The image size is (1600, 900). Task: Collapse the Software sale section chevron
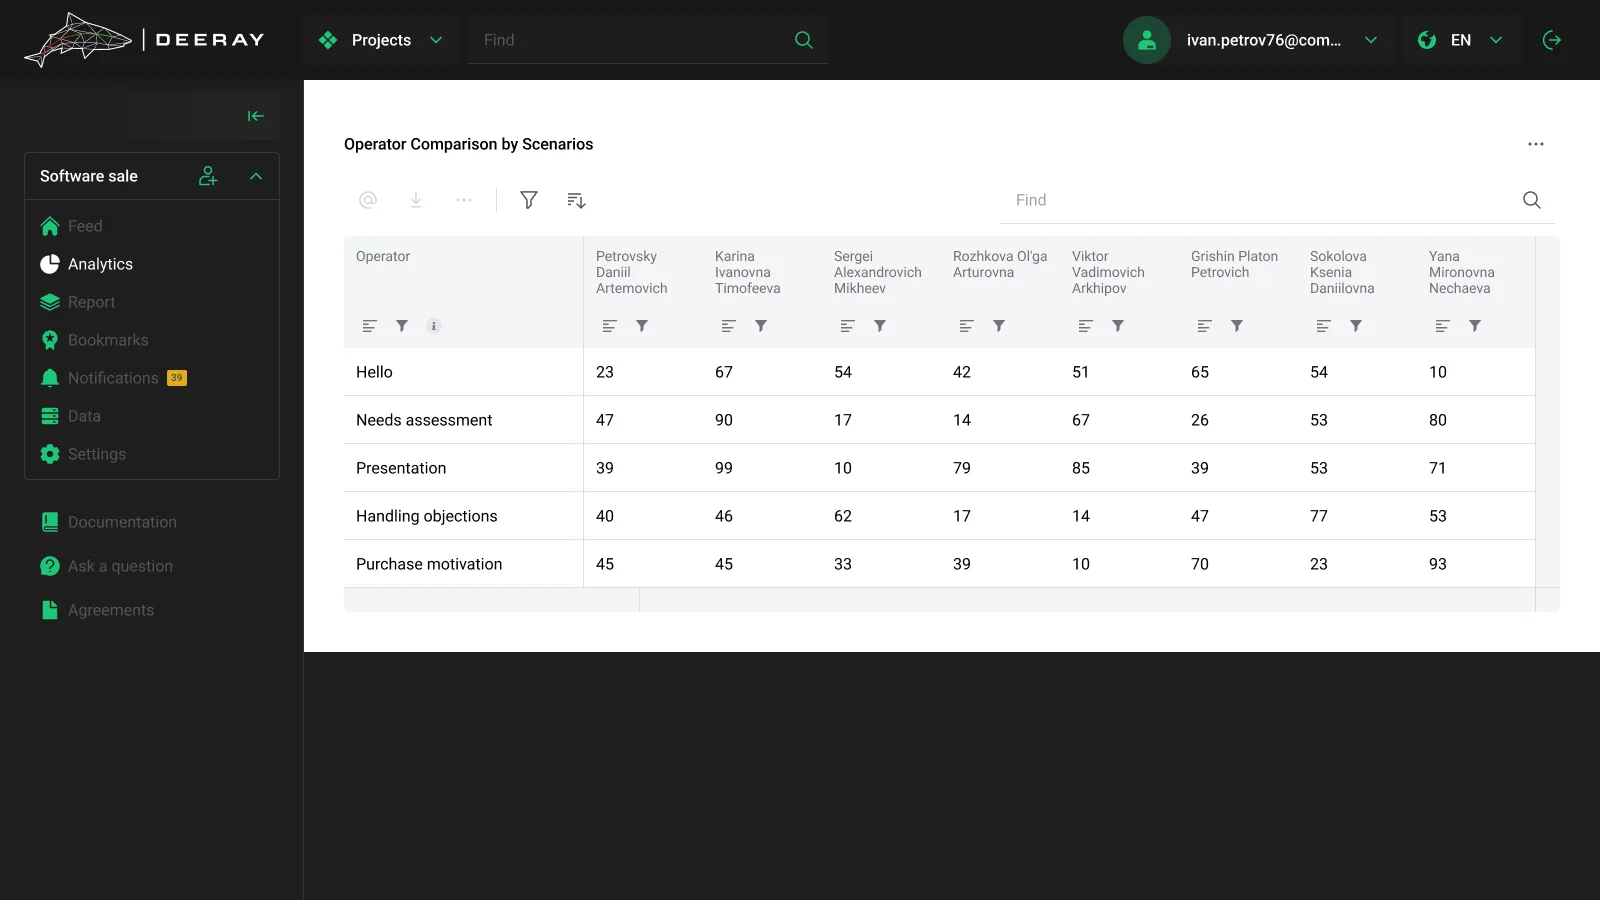pyautogui.click(x=256, y=176)
